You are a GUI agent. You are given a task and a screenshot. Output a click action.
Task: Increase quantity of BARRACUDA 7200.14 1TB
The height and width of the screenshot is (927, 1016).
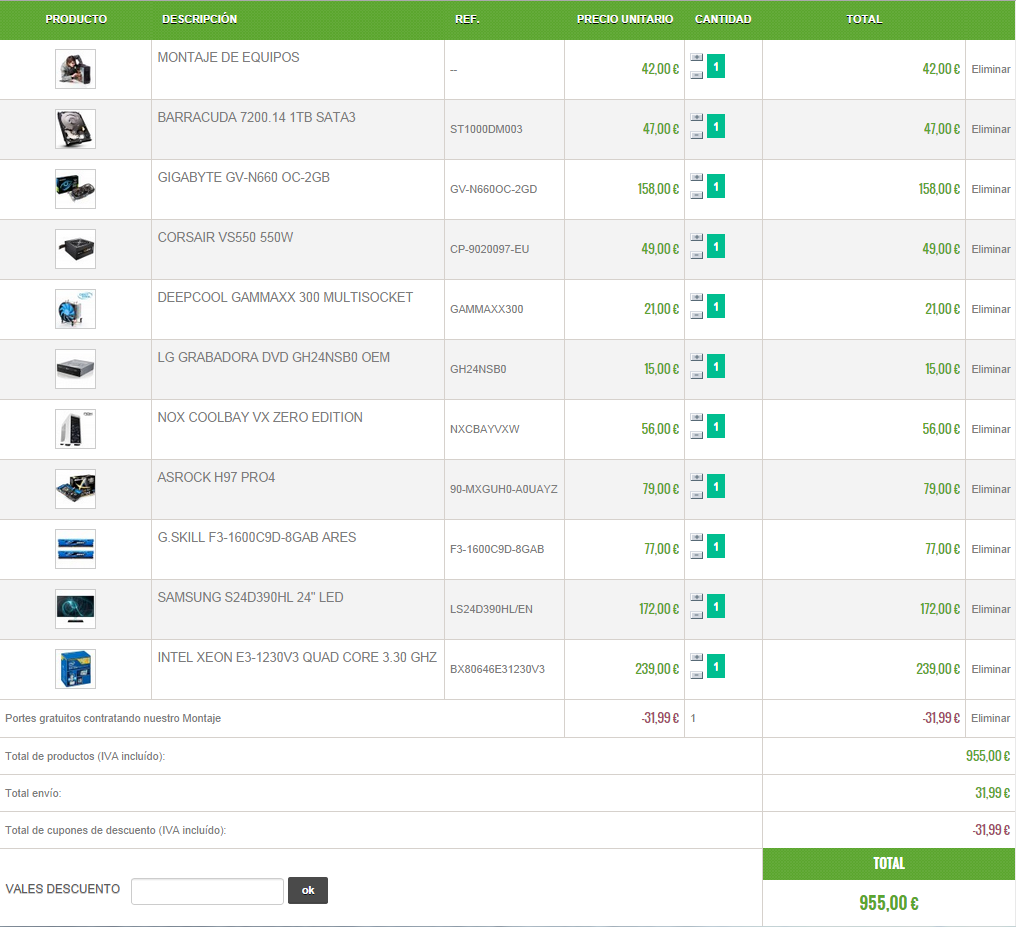697,118
